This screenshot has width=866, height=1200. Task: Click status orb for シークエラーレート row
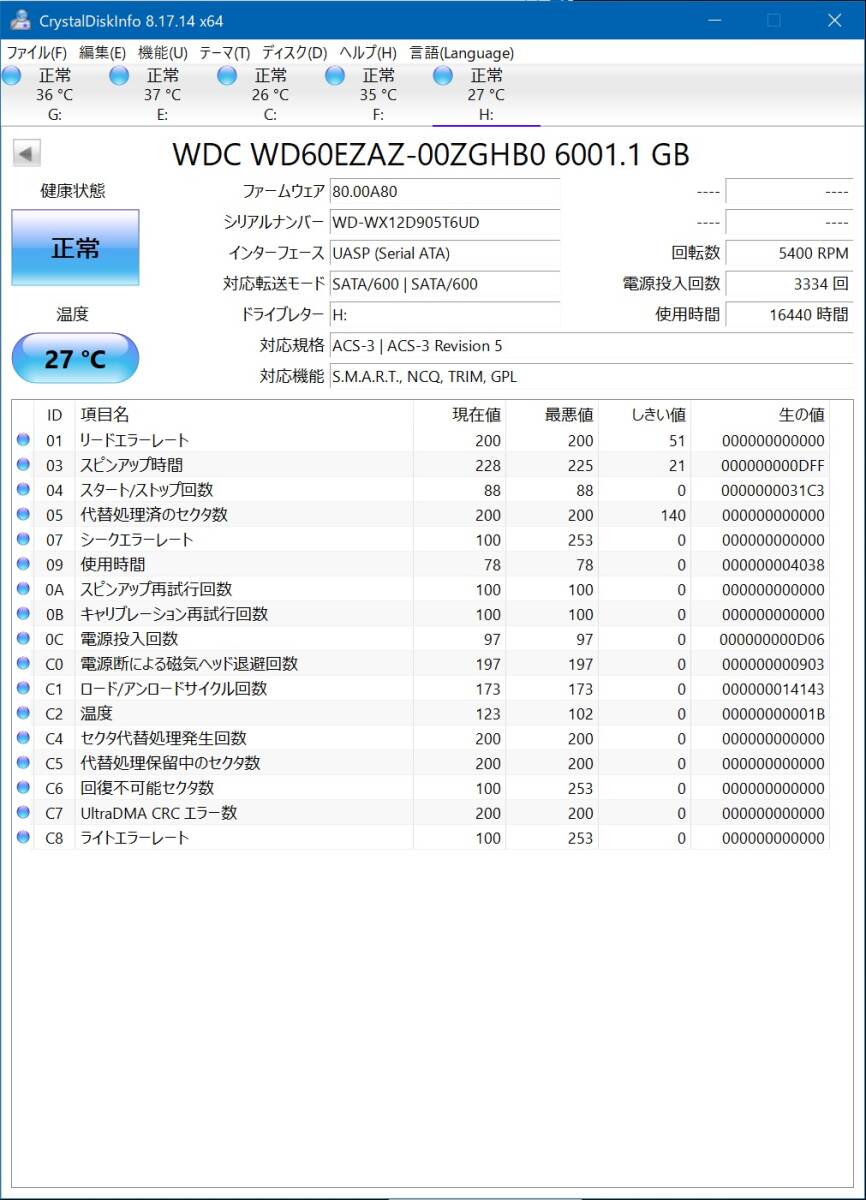(23, 540)
